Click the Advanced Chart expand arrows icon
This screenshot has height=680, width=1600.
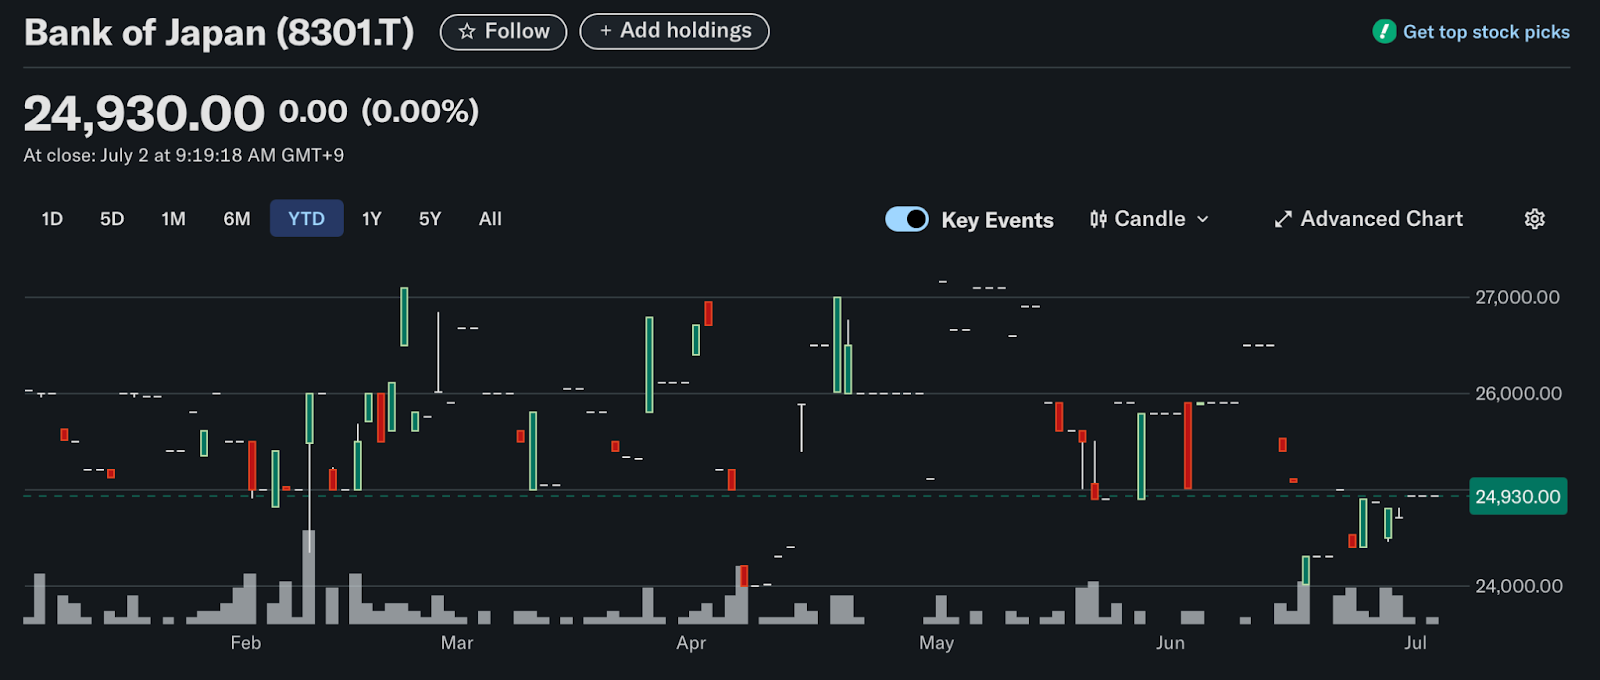click(1283, 219)
